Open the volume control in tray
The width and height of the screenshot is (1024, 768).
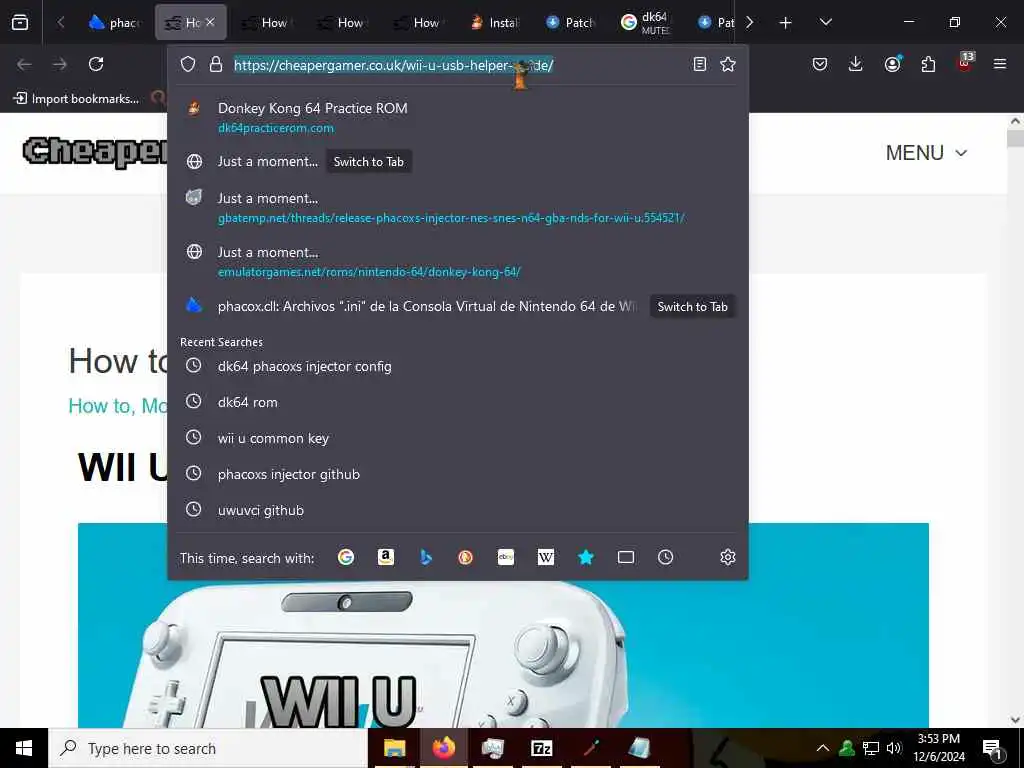(894, 748)
